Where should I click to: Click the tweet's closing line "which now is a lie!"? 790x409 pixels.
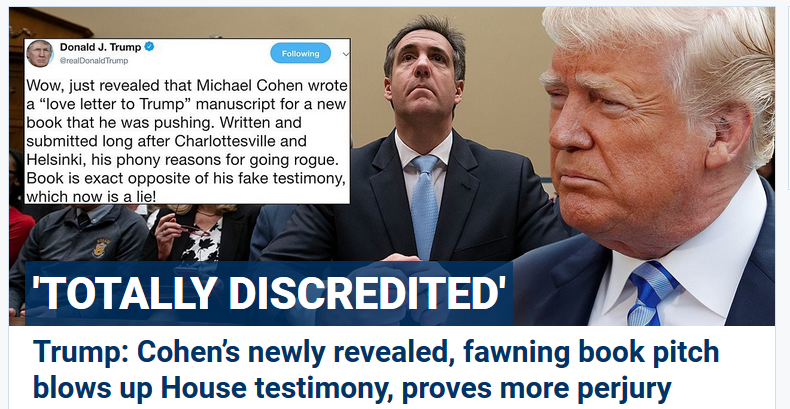click(x=91, y=196)
